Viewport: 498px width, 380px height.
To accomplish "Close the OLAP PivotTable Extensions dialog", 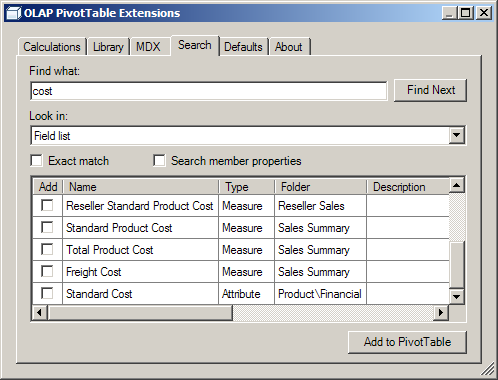I will tap(484, 13).
